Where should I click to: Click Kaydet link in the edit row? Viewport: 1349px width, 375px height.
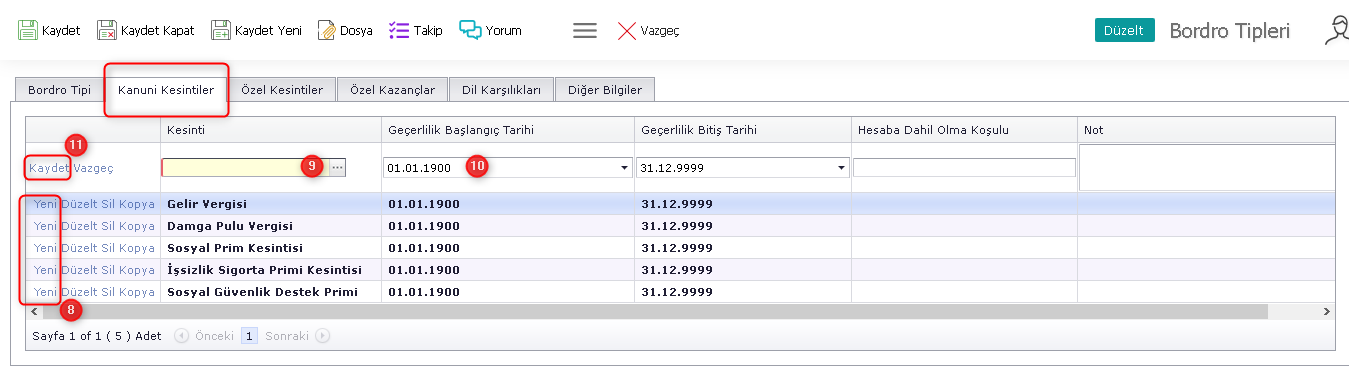49,168
